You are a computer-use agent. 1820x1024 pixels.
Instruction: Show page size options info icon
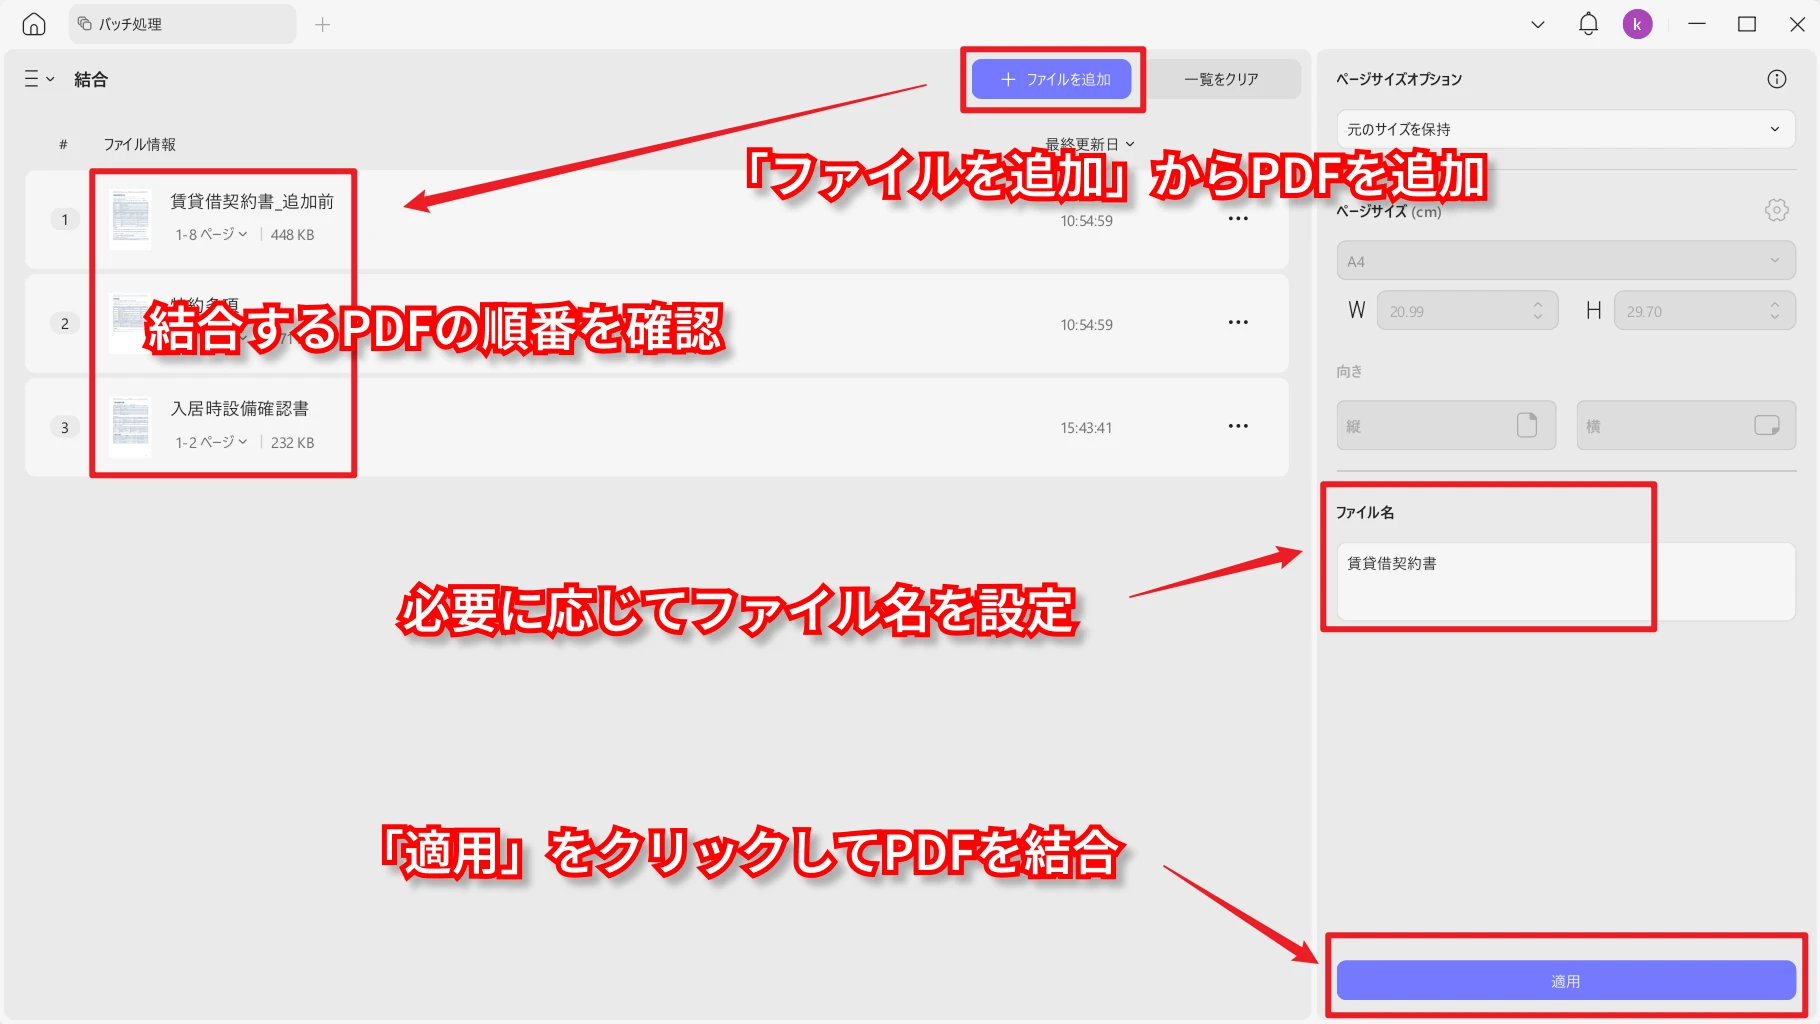click(x=1777, y=79)
